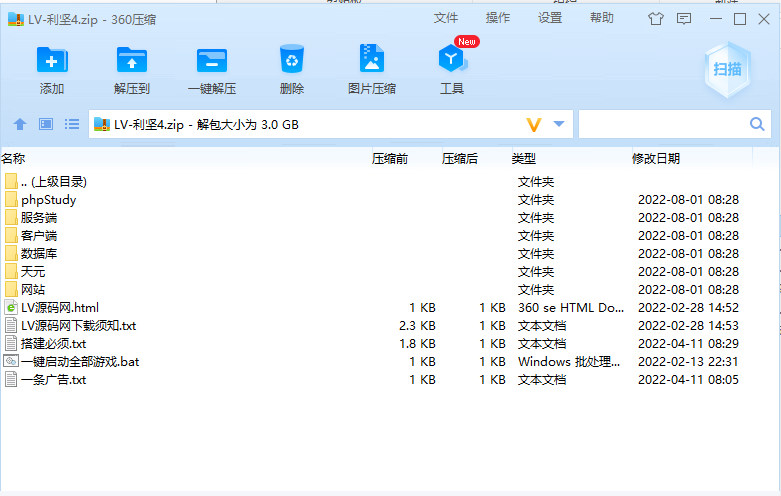Image resolution: width=781 pixels, height=496 pixels.
Task: Click the archive icon in the path bar
Action: (102, 124)
